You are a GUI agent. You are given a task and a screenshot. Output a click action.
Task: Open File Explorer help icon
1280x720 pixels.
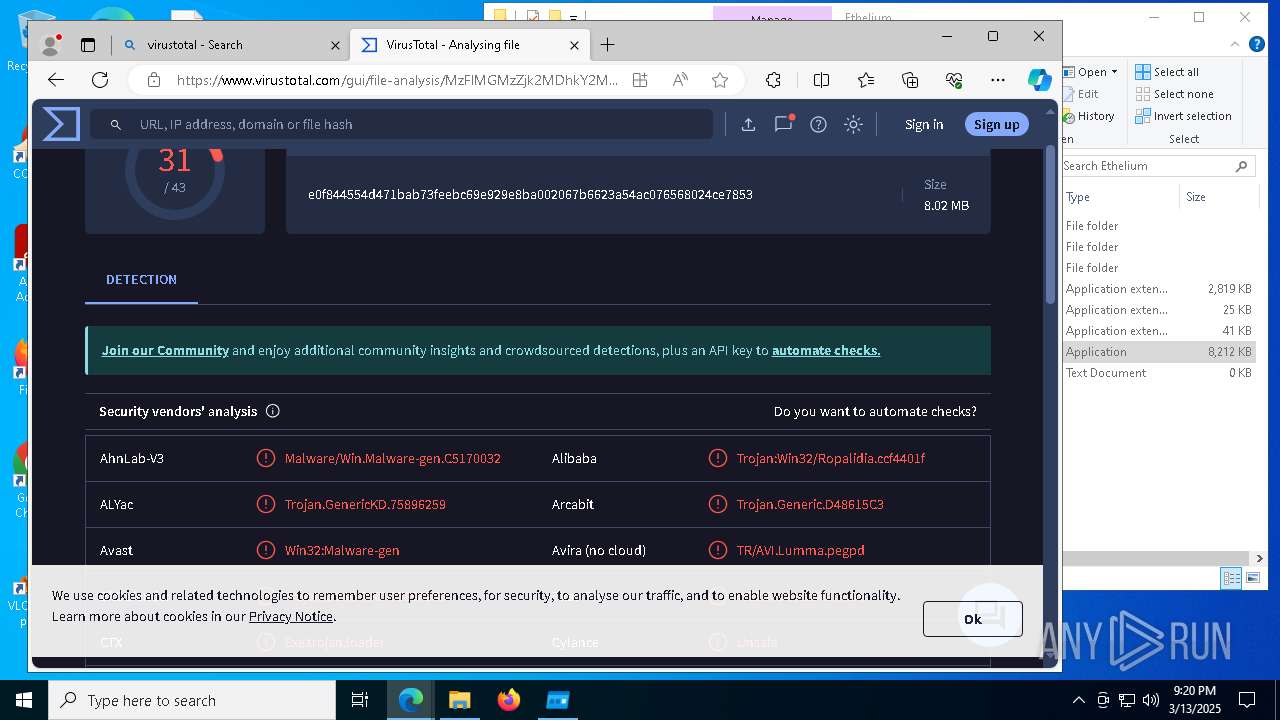(1258, 44)
